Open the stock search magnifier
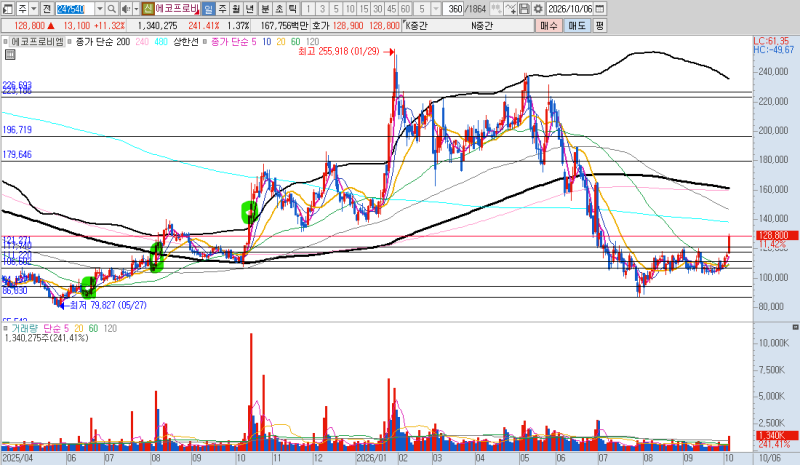The width and height of the screenshot is (800, 465). [x=112, y=9]
